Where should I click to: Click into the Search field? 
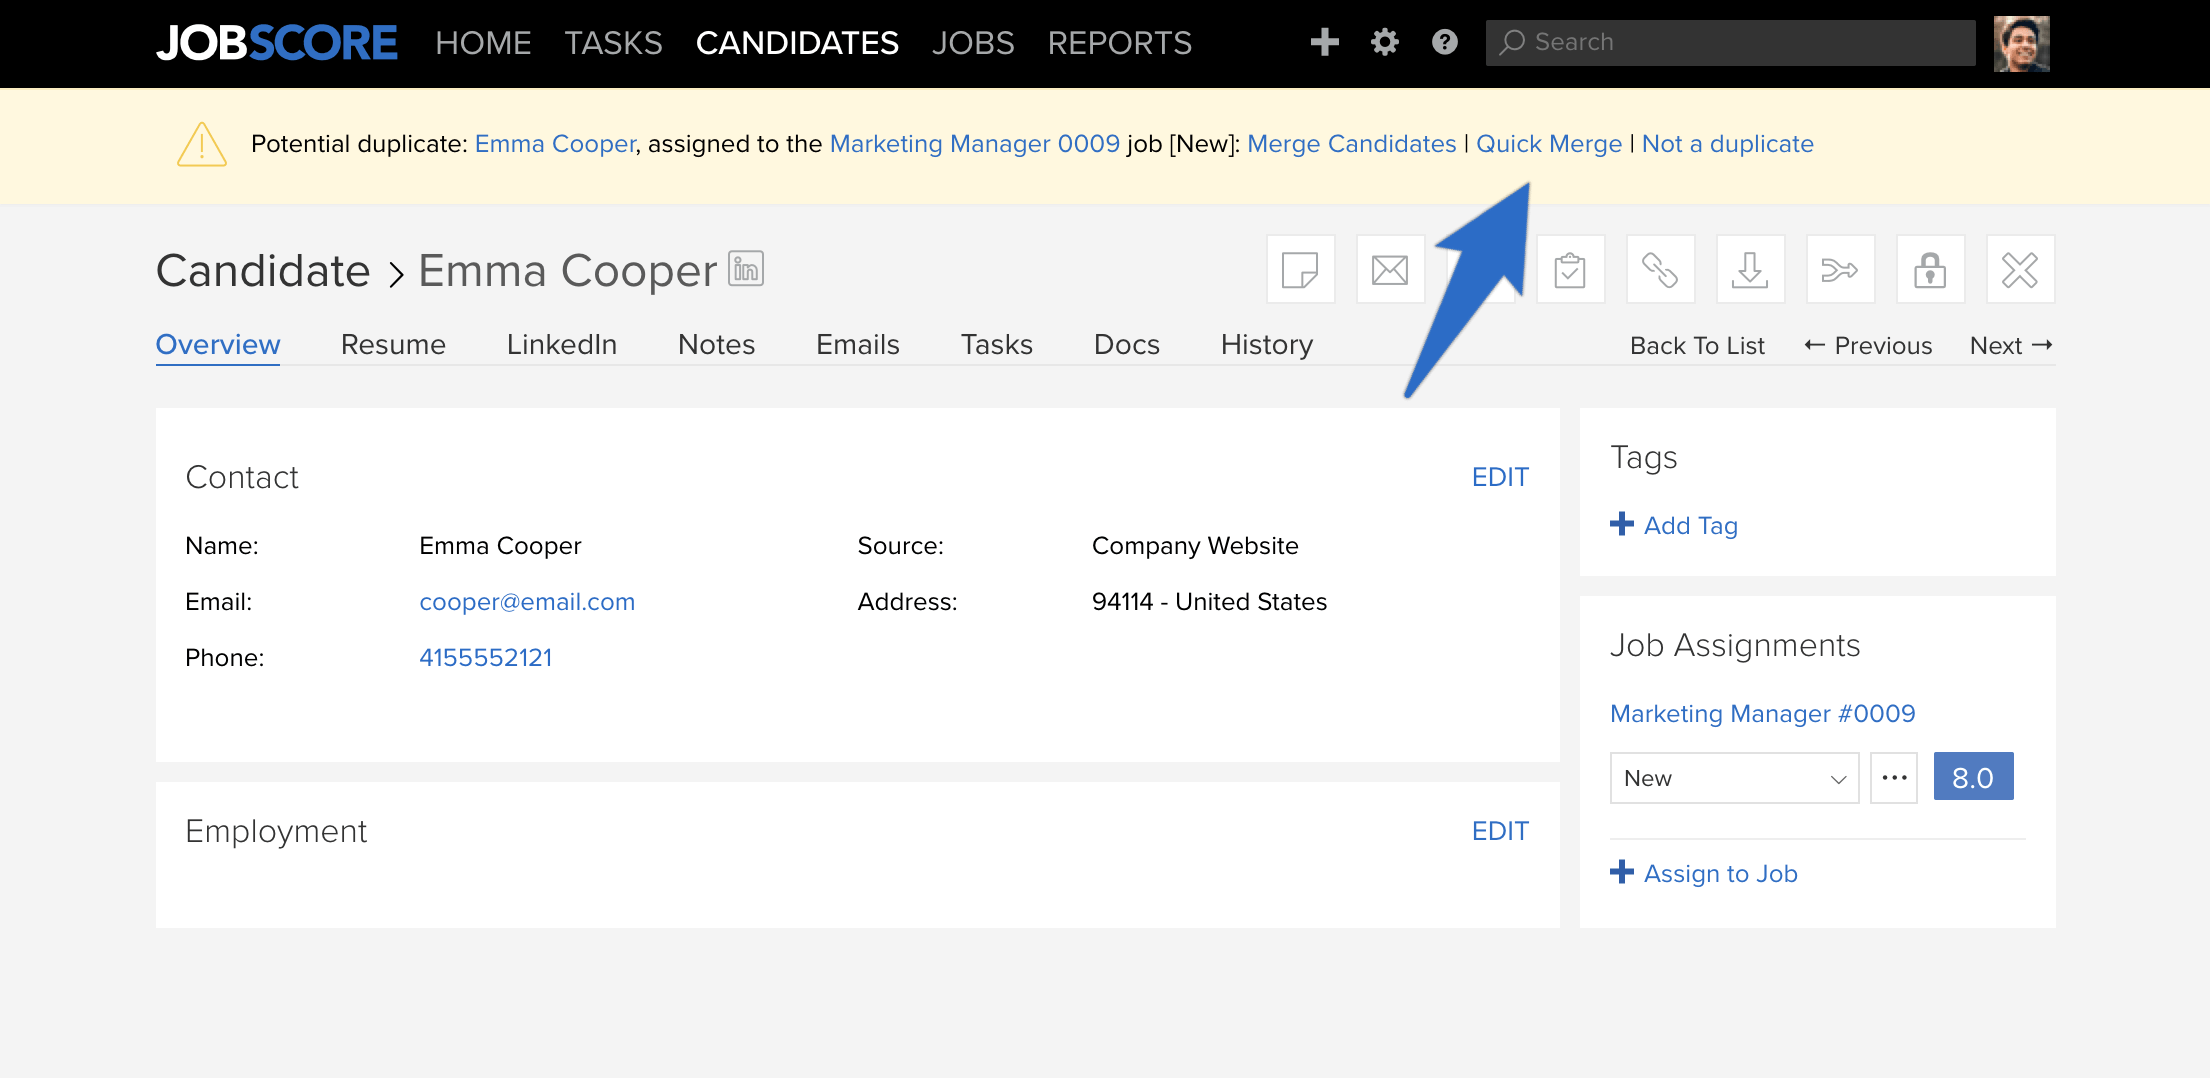[x=1730, y=42]
